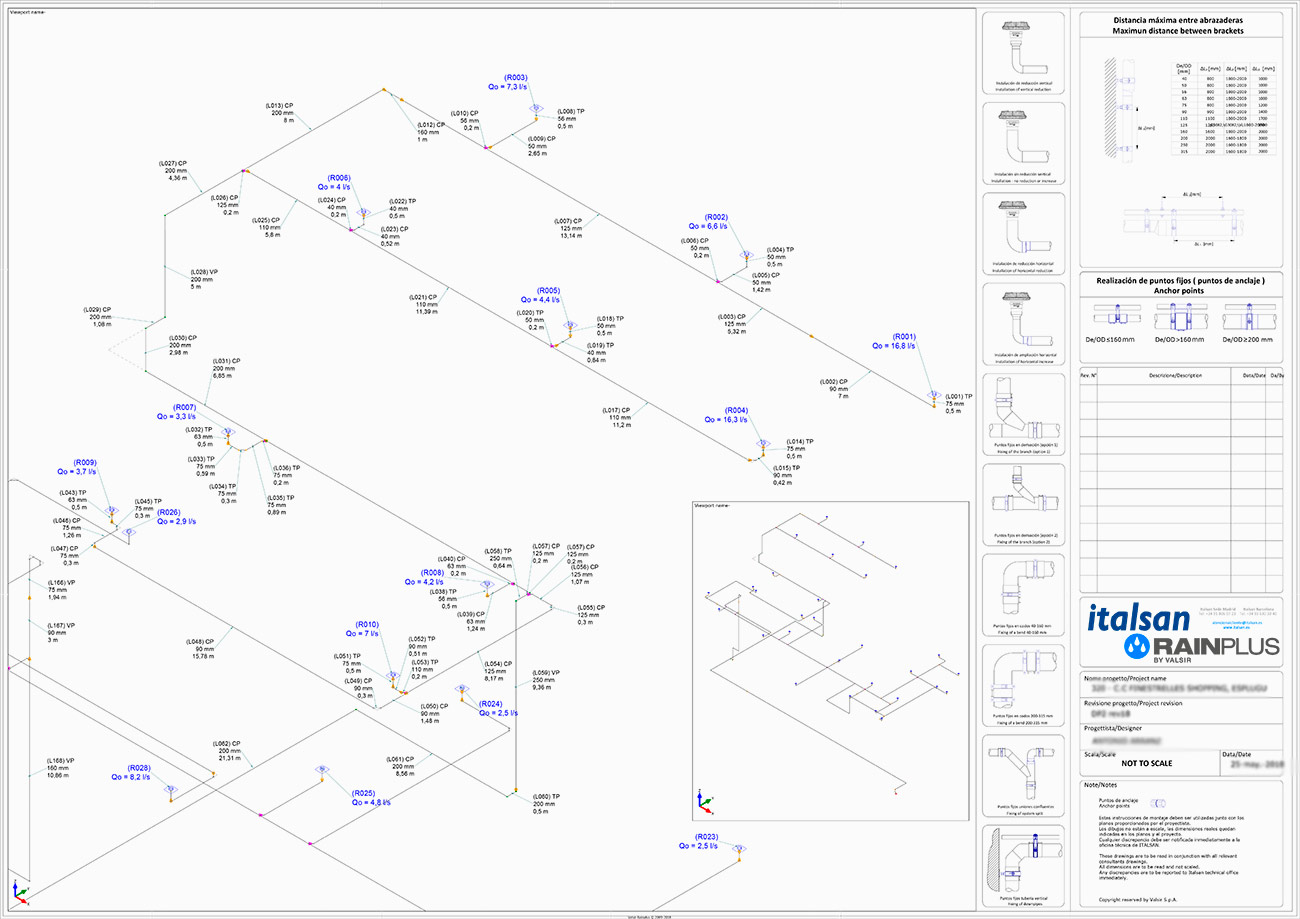Select the NOT TO SCALE text
1300x919 pixels.
1149,763
